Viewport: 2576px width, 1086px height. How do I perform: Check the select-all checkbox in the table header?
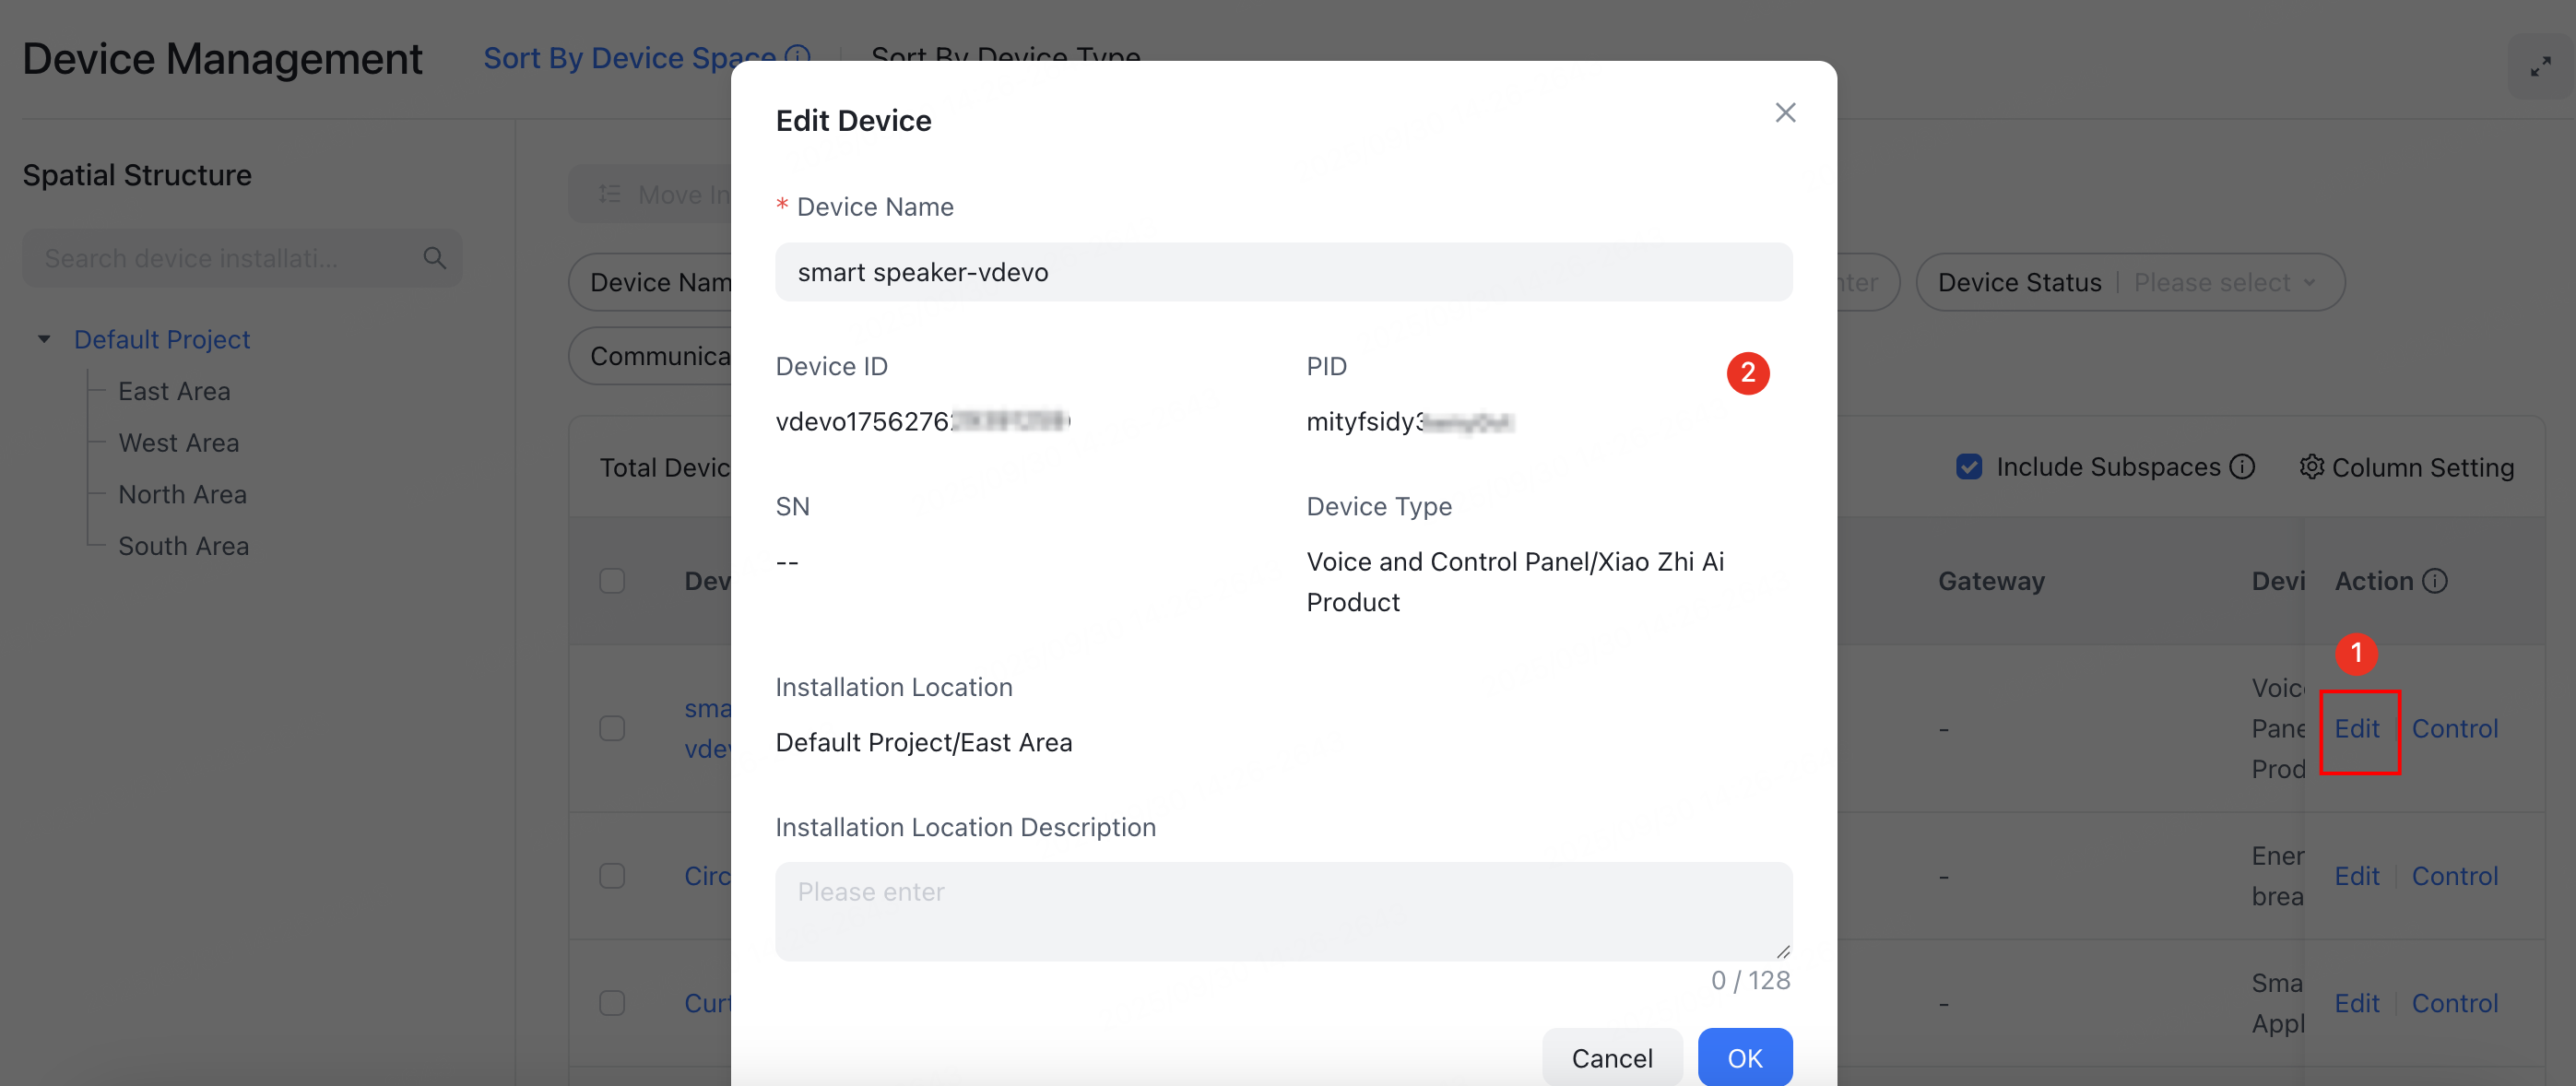tap(612, 580)
